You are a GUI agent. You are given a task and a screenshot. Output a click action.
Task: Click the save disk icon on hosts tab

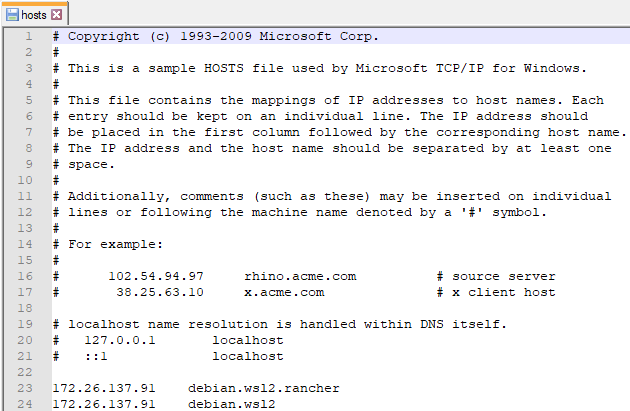coord(12,15)
